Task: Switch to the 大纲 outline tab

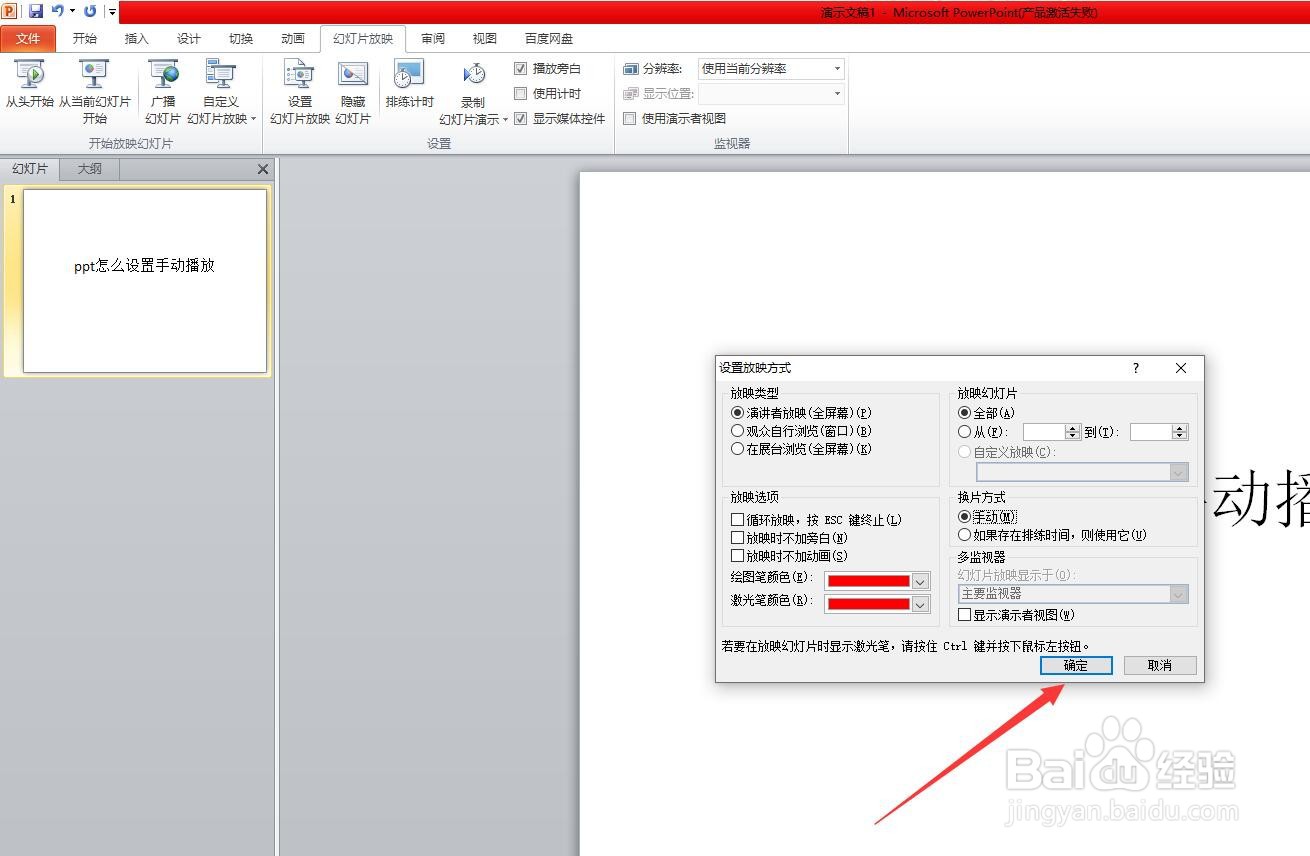Action: [x=88, y=168]
